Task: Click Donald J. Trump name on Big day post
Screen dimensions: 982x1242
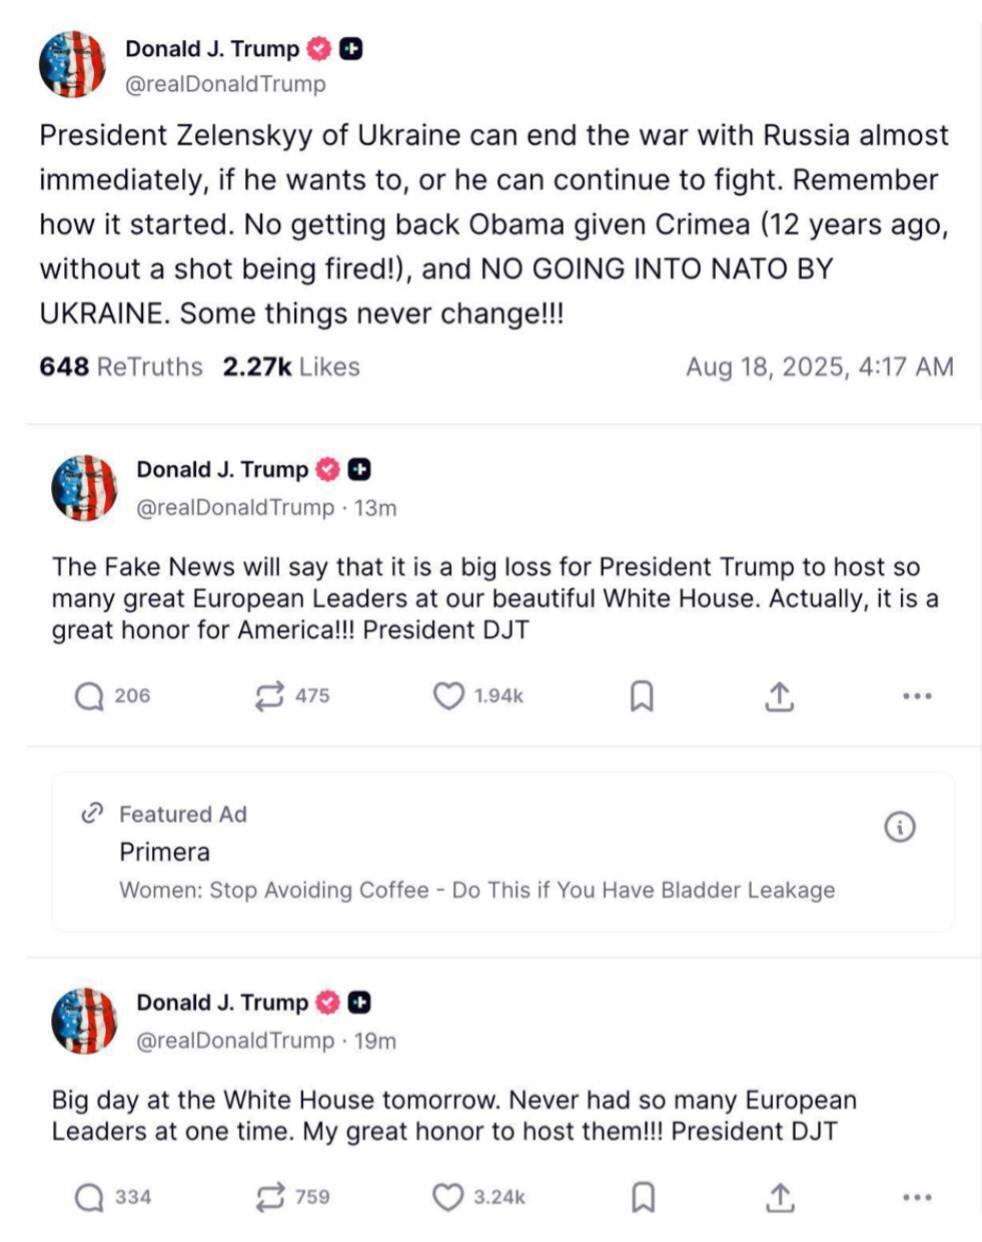Action: click(222, 1002)
